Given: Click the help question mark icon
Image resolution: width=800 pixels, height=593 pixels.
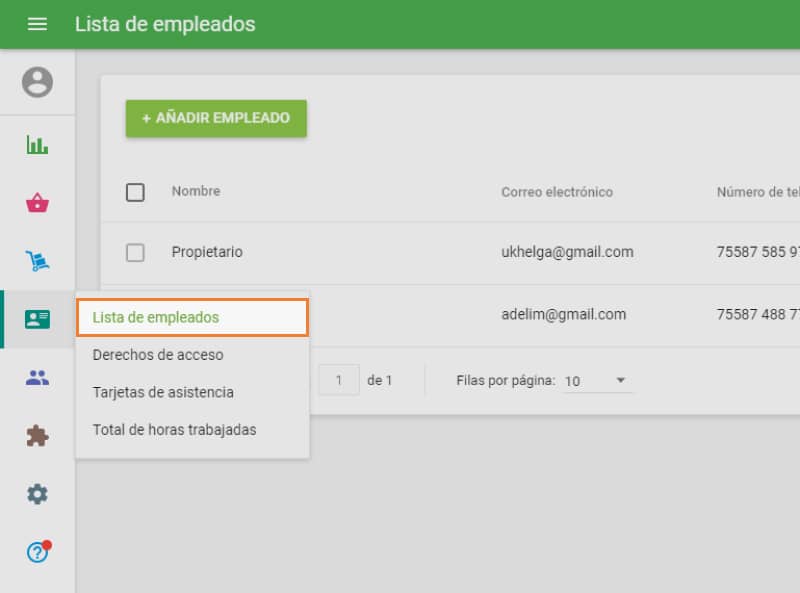Looking at the screenshot, I should [x=38, y=551].
